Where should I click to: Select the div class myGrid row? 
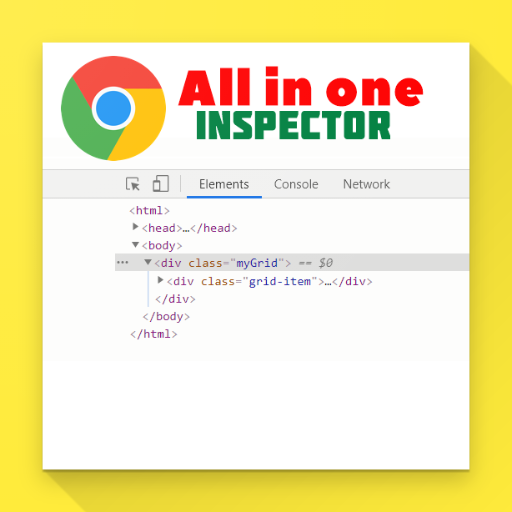(x=292, y=263)
